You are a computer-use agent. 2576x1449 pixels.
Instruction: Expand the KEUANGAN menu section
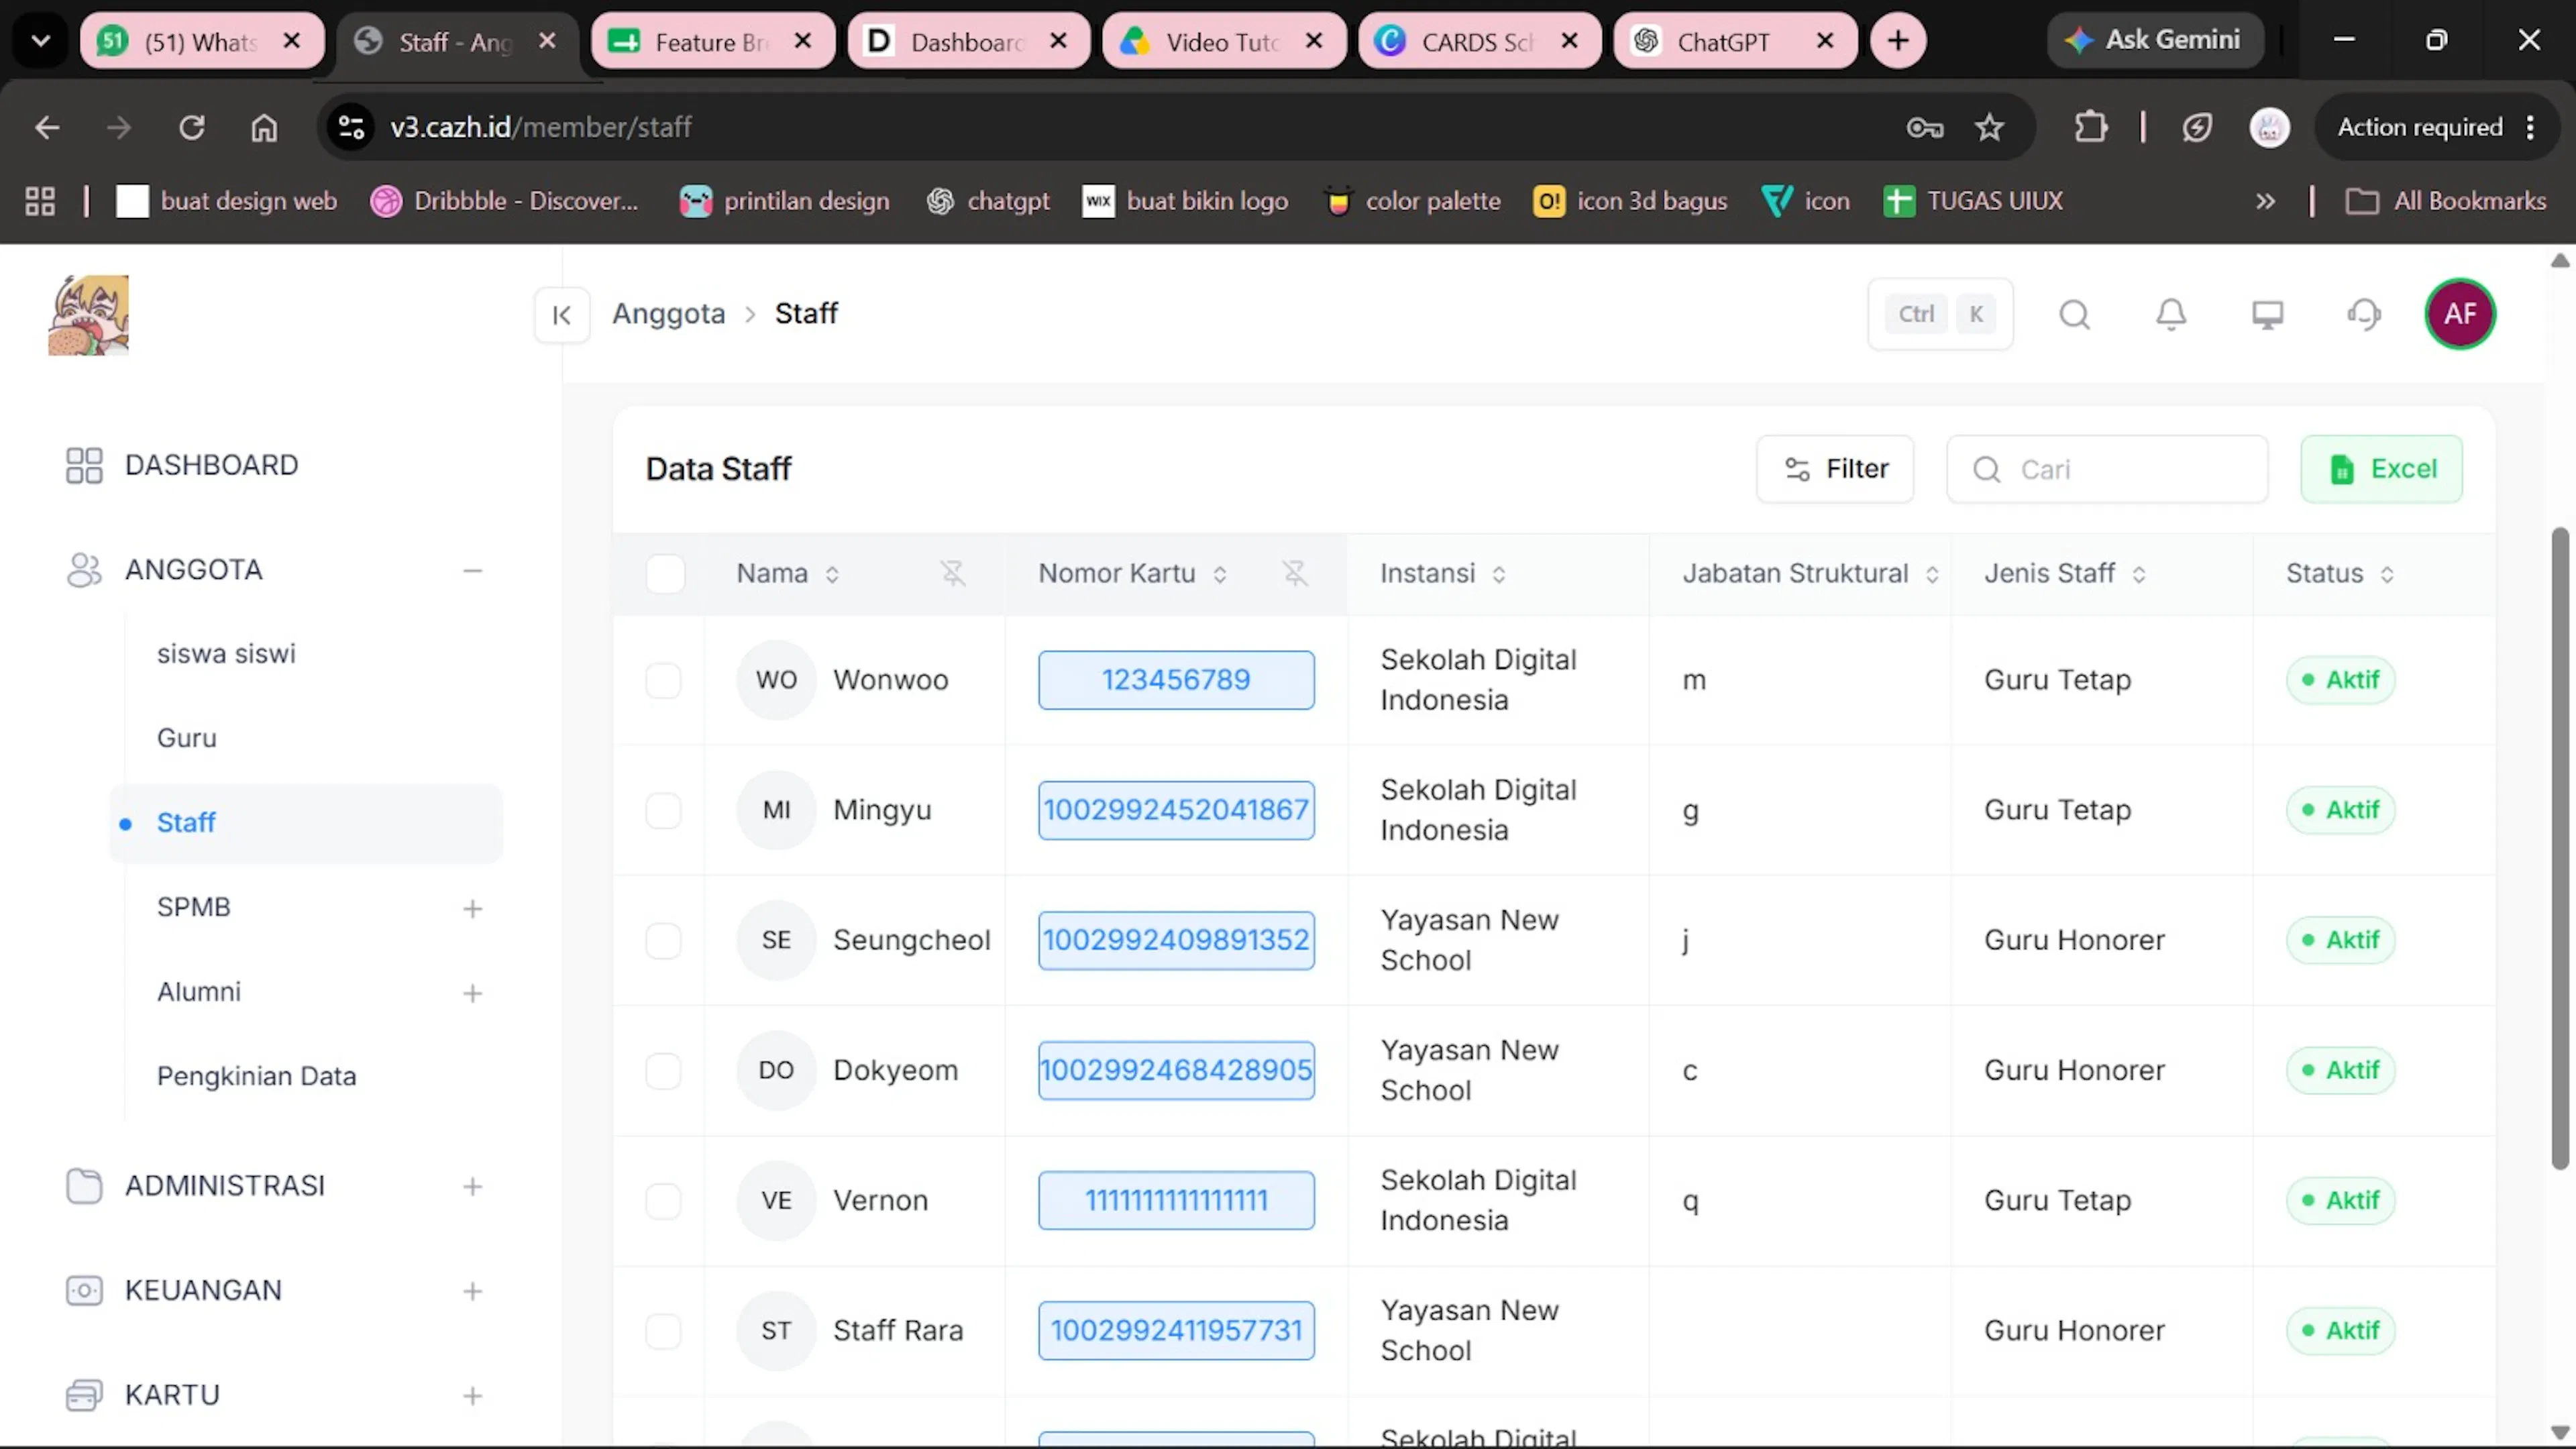coord(473,1291)
